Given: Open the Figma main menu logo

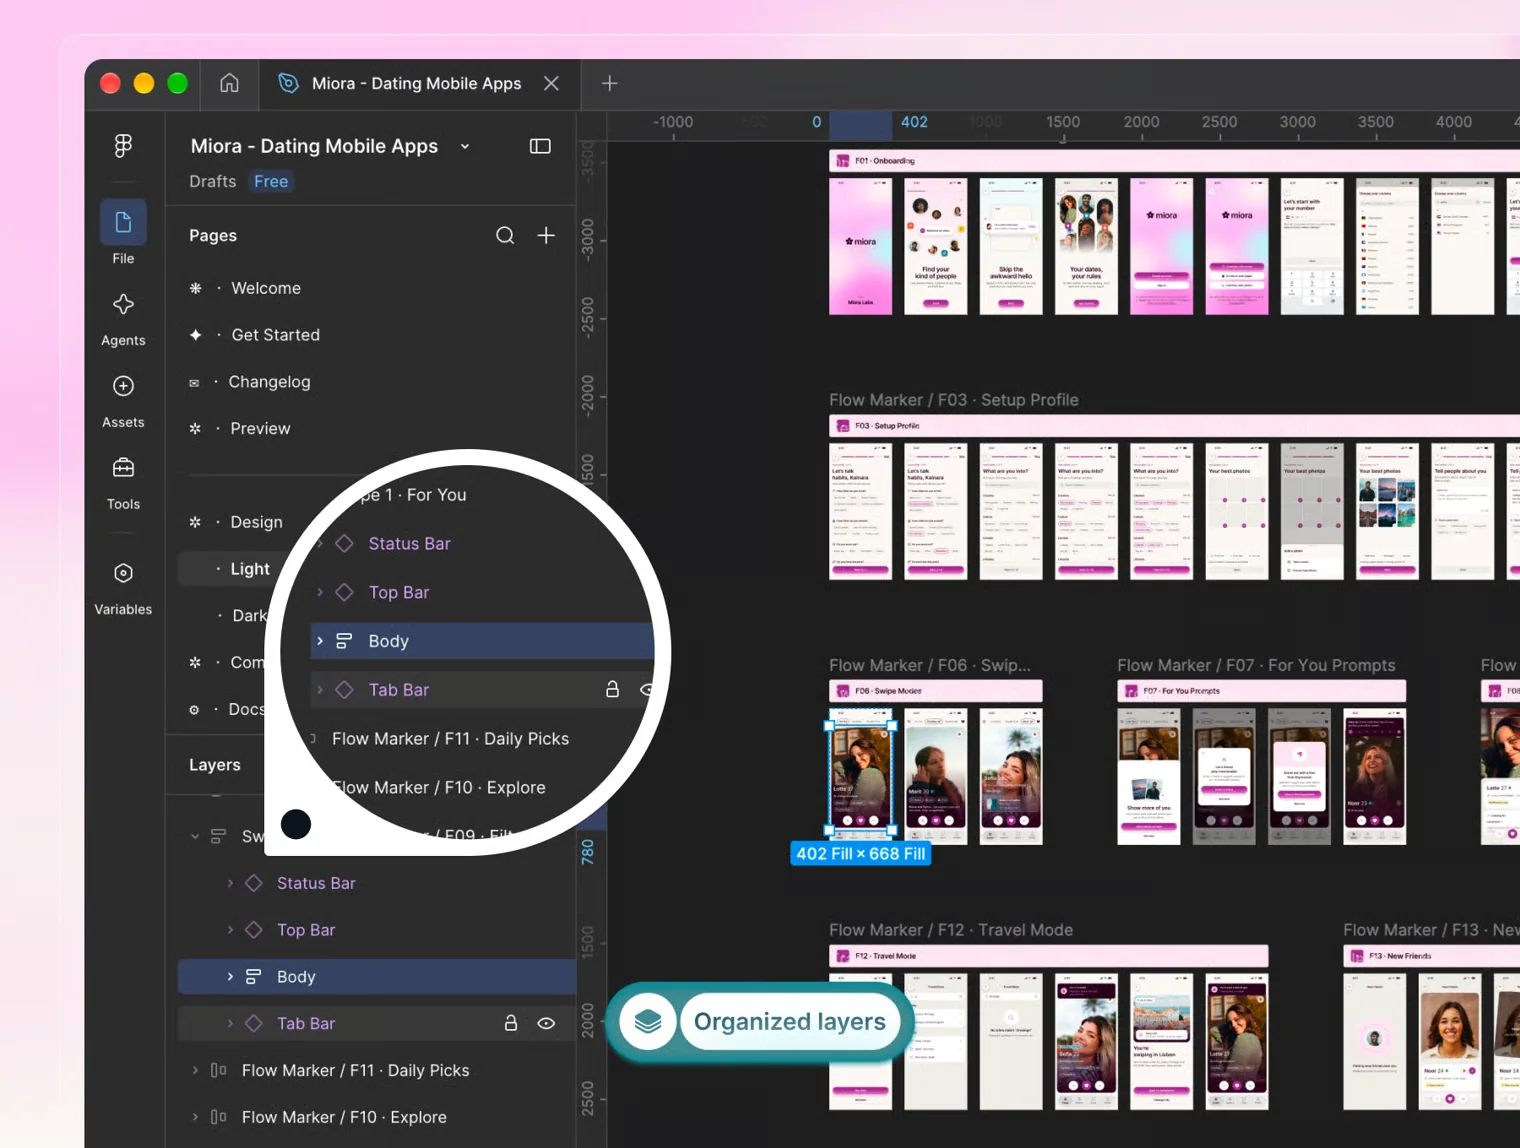Looking at the screenshot, I should click(x=123, y=146).
